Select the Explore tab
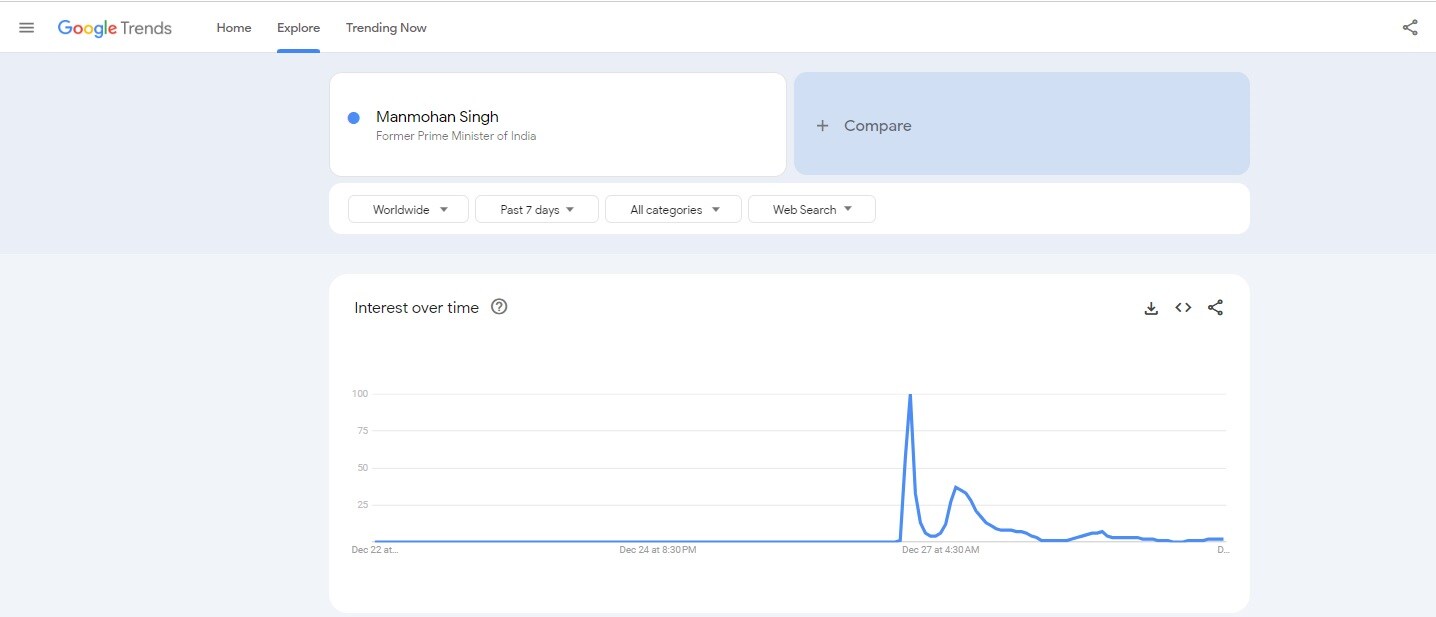 [x=298, y=28]
